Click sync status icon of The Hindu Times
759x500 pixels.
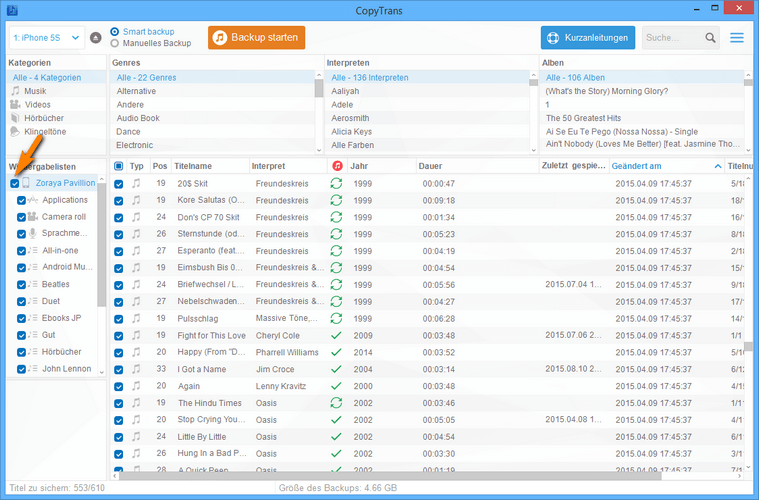336,403
